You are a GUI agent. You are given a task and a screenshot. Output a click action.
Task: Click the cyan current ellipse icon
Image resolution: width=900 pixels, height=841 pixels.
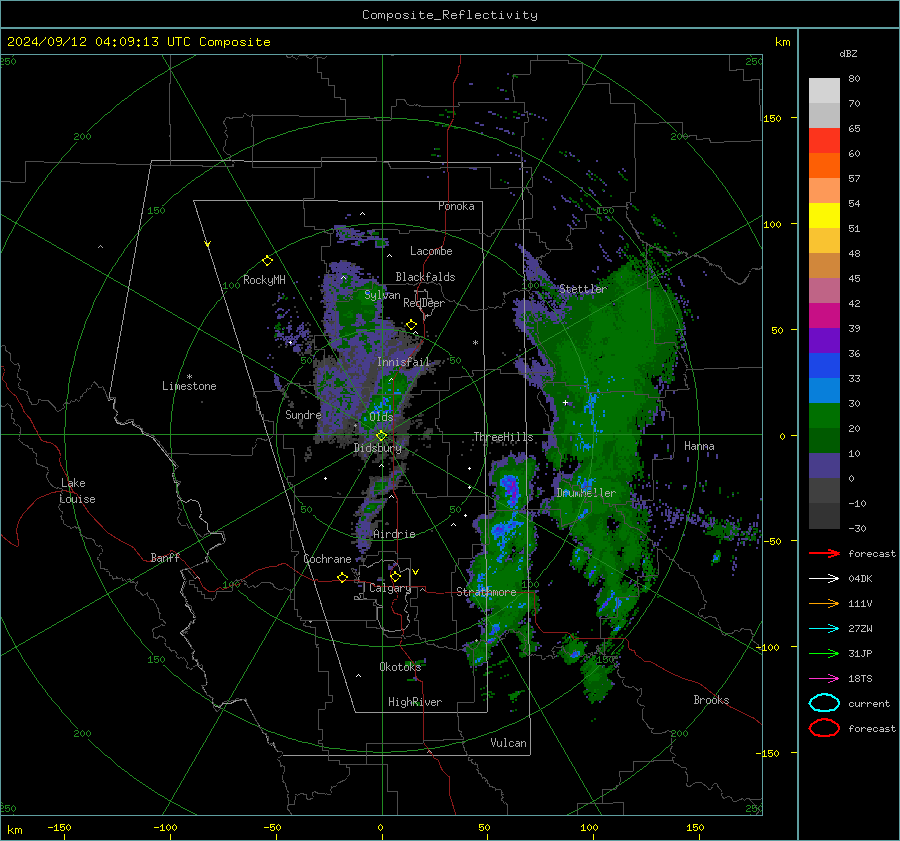click(824, 703)
